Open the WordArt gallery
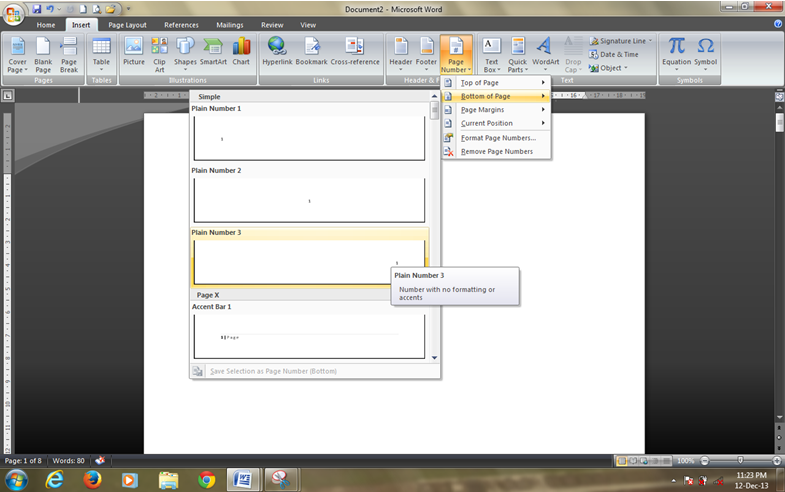The image size is (785, 492). (545, 54)
